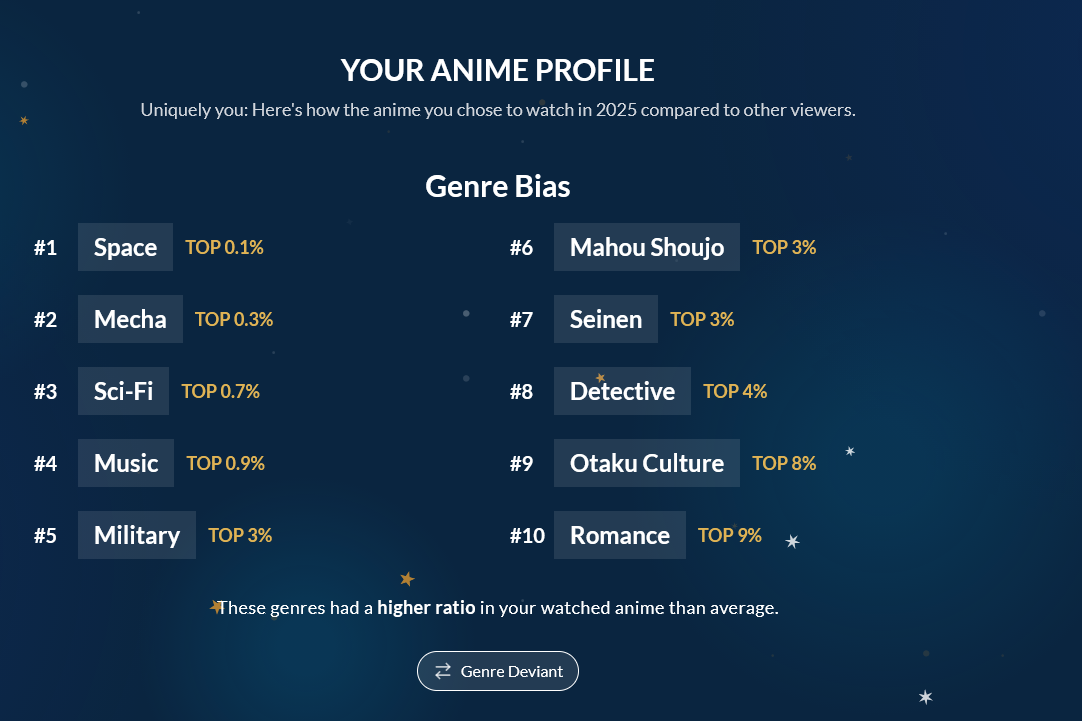The width and height of the screenshot is (1082, 721).
Task: Click the #1 rank number
Action: pos(46,248)
